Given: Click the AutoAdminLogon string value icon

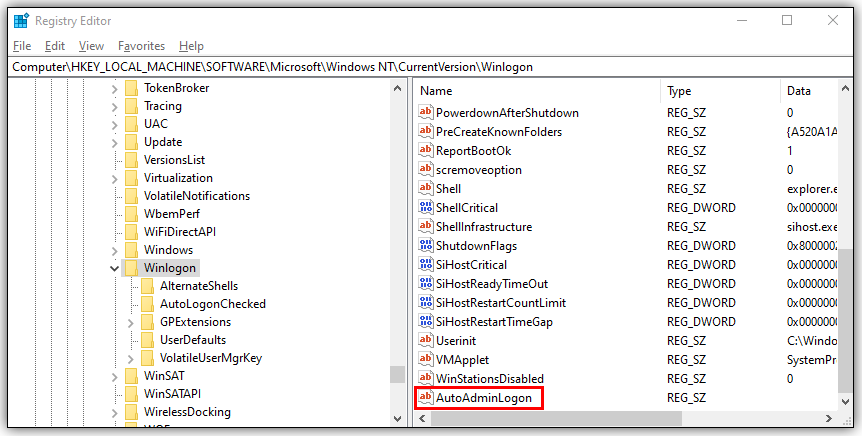Looking at the screenshot, I should click(426, 398).
